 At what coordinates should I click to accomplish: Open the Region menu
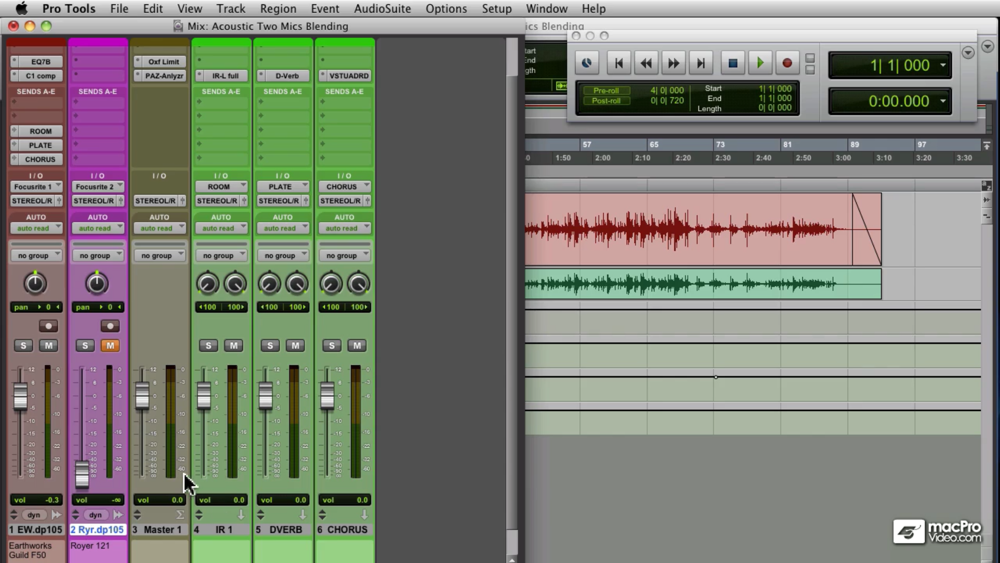pyautogui.click(x=277, y=8)
